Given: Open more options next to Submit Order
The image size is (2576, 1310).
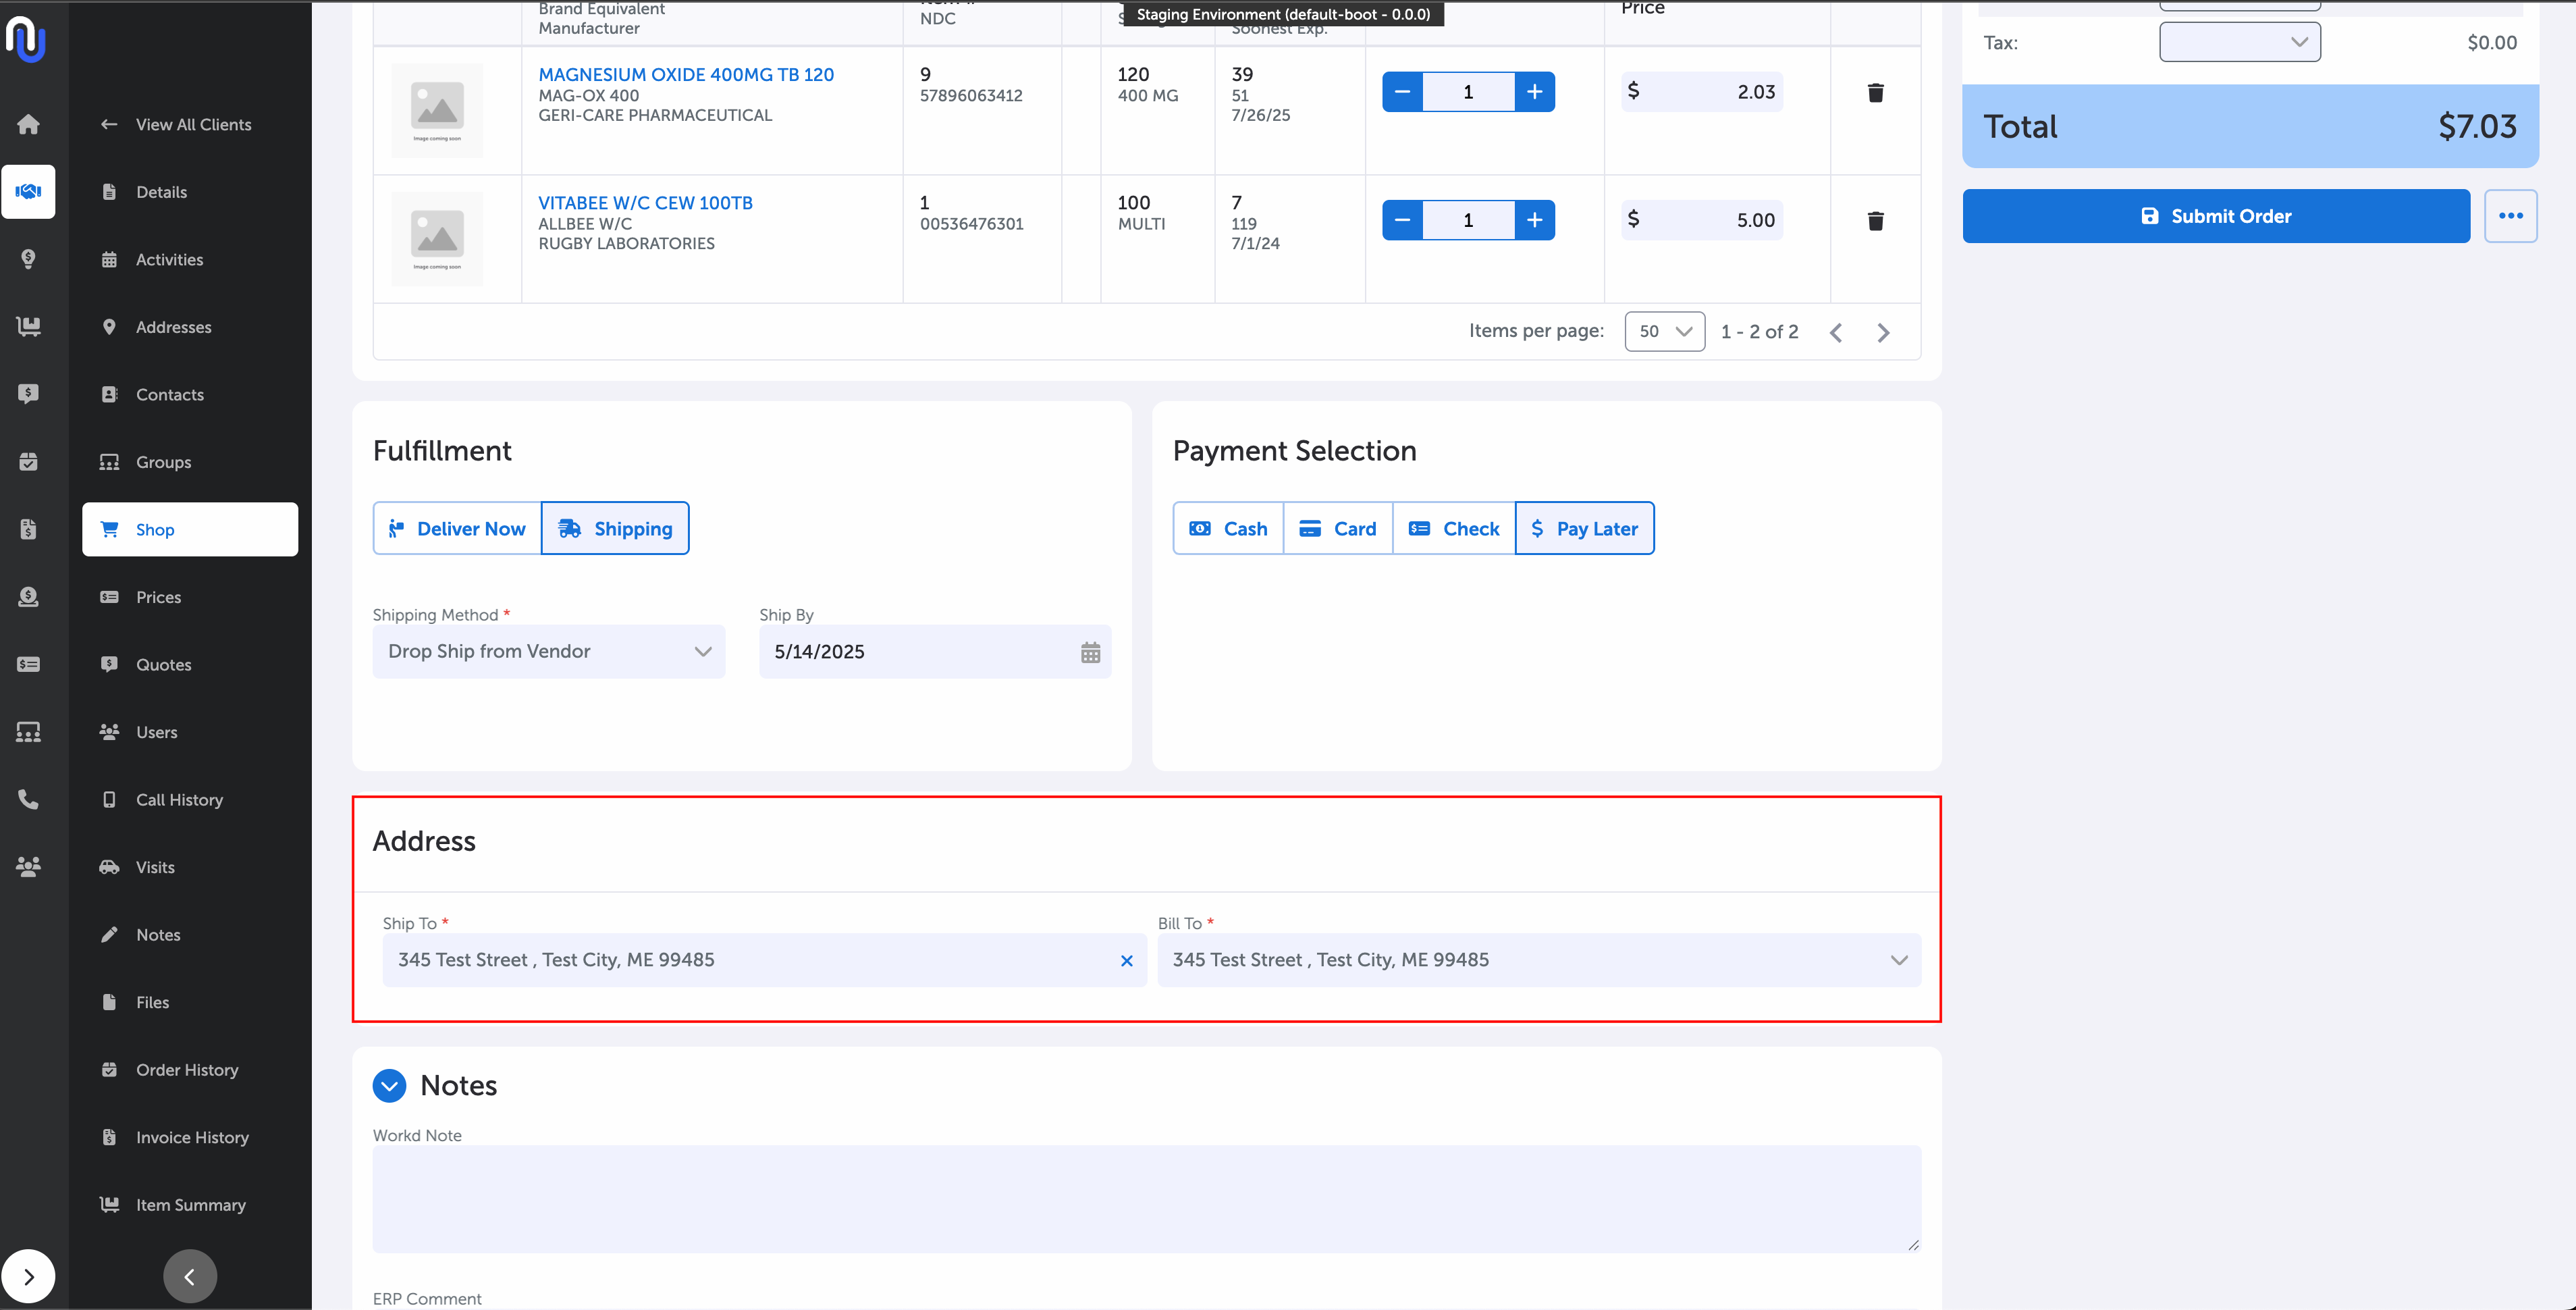Looking at the screenshot, I should 2510,216.
